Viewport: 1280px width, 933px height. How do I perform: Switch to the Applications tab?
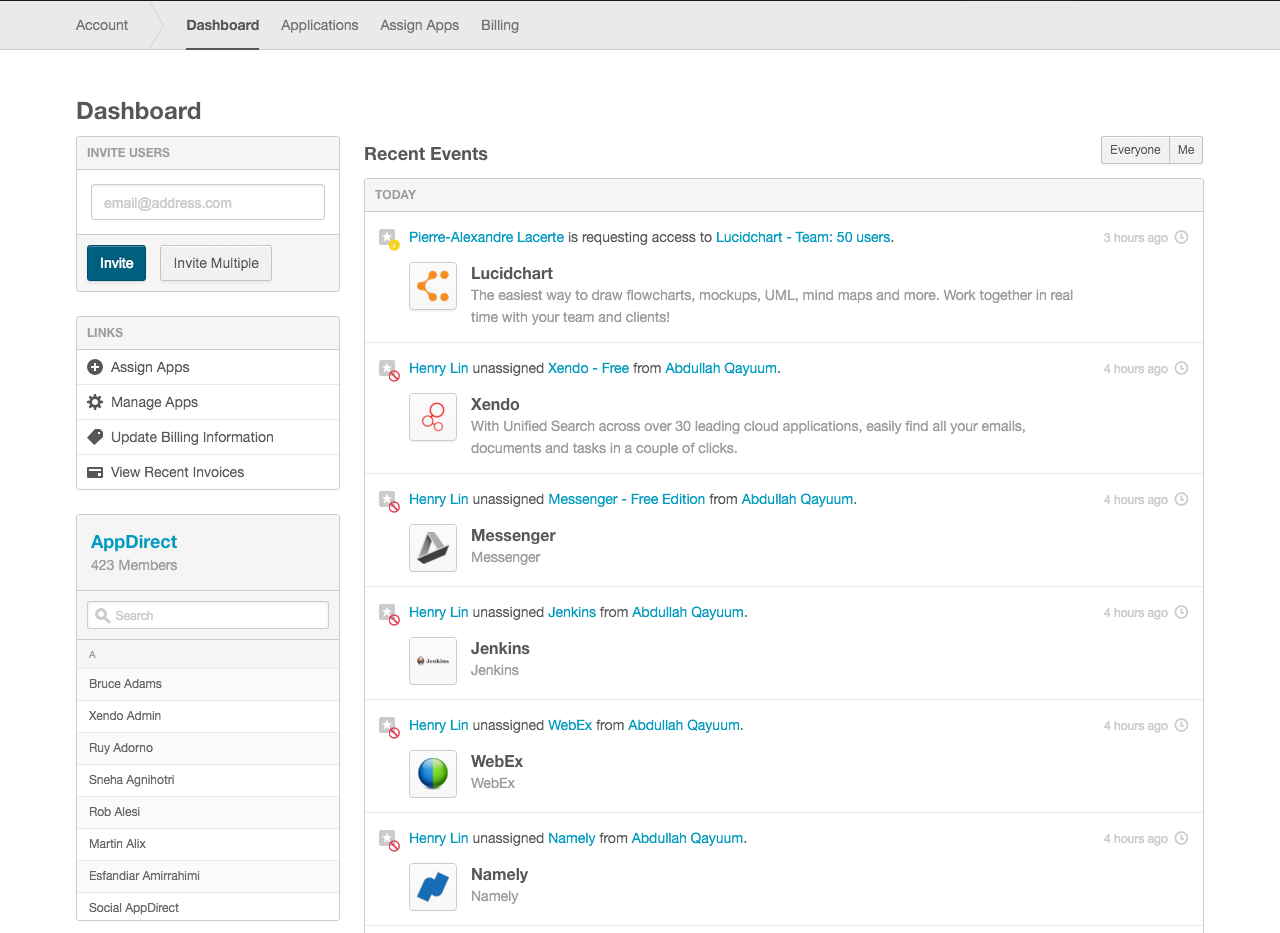pyautogui.click(x=319, y=25)
